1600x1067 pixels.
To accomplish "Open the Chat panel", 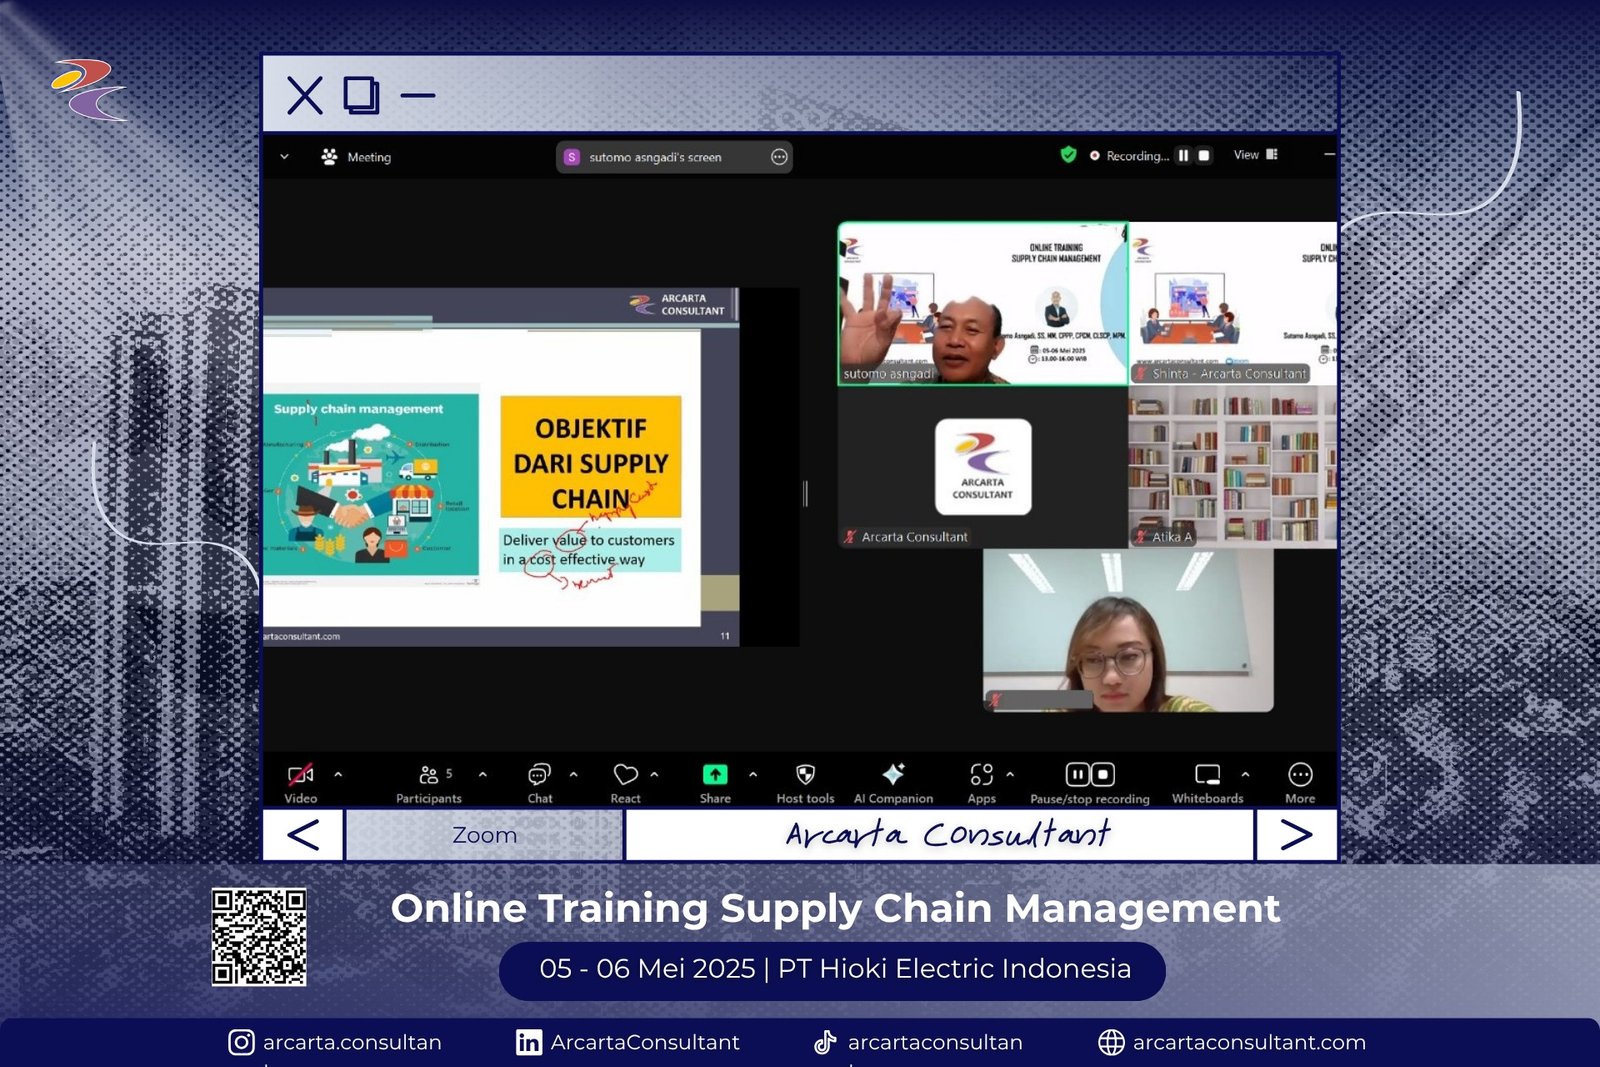I will tap(539, 776).
